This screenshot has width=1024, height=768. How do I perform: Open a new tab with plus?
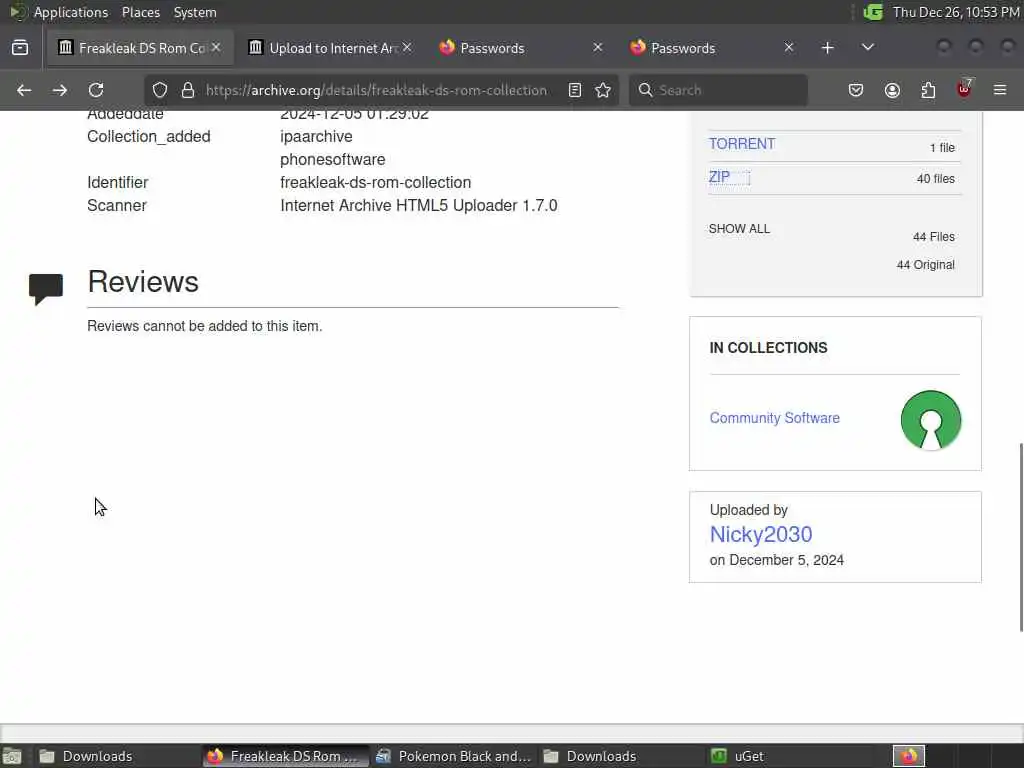(827, 48)
